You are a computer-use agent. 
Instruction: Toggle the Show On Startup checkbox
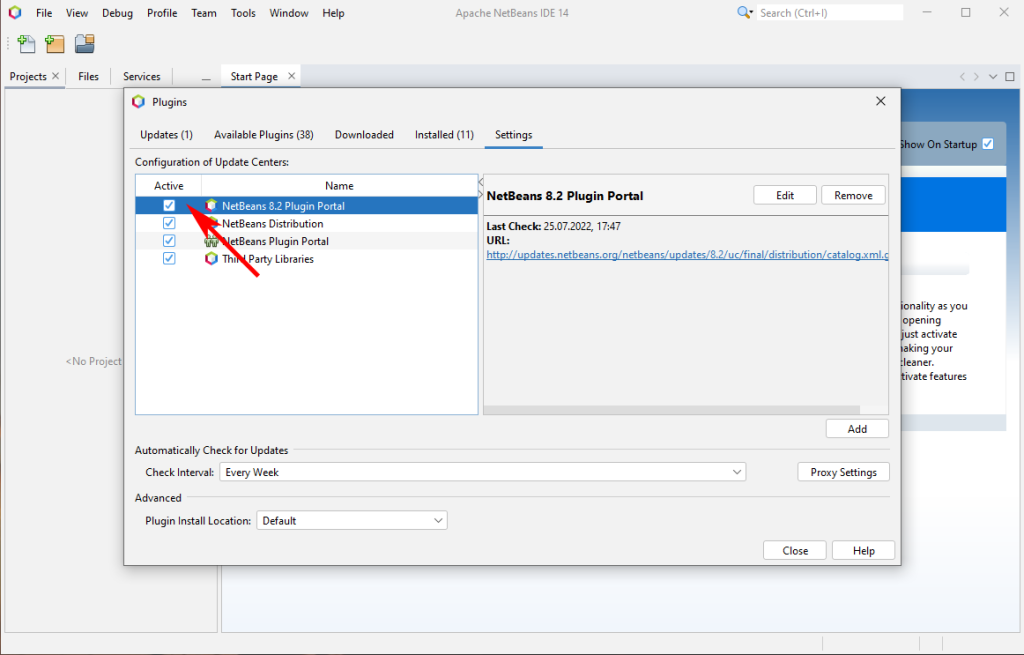(988, 144)
